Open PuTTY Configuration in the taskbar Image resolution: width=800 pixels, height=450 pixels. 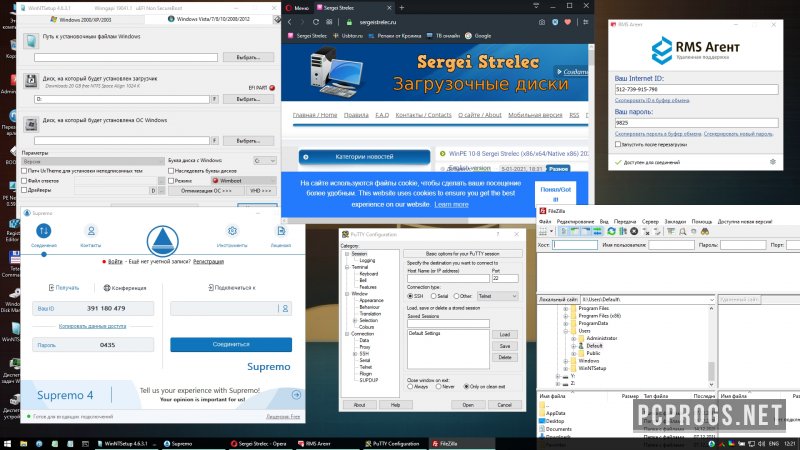click(x=393, y=444)
